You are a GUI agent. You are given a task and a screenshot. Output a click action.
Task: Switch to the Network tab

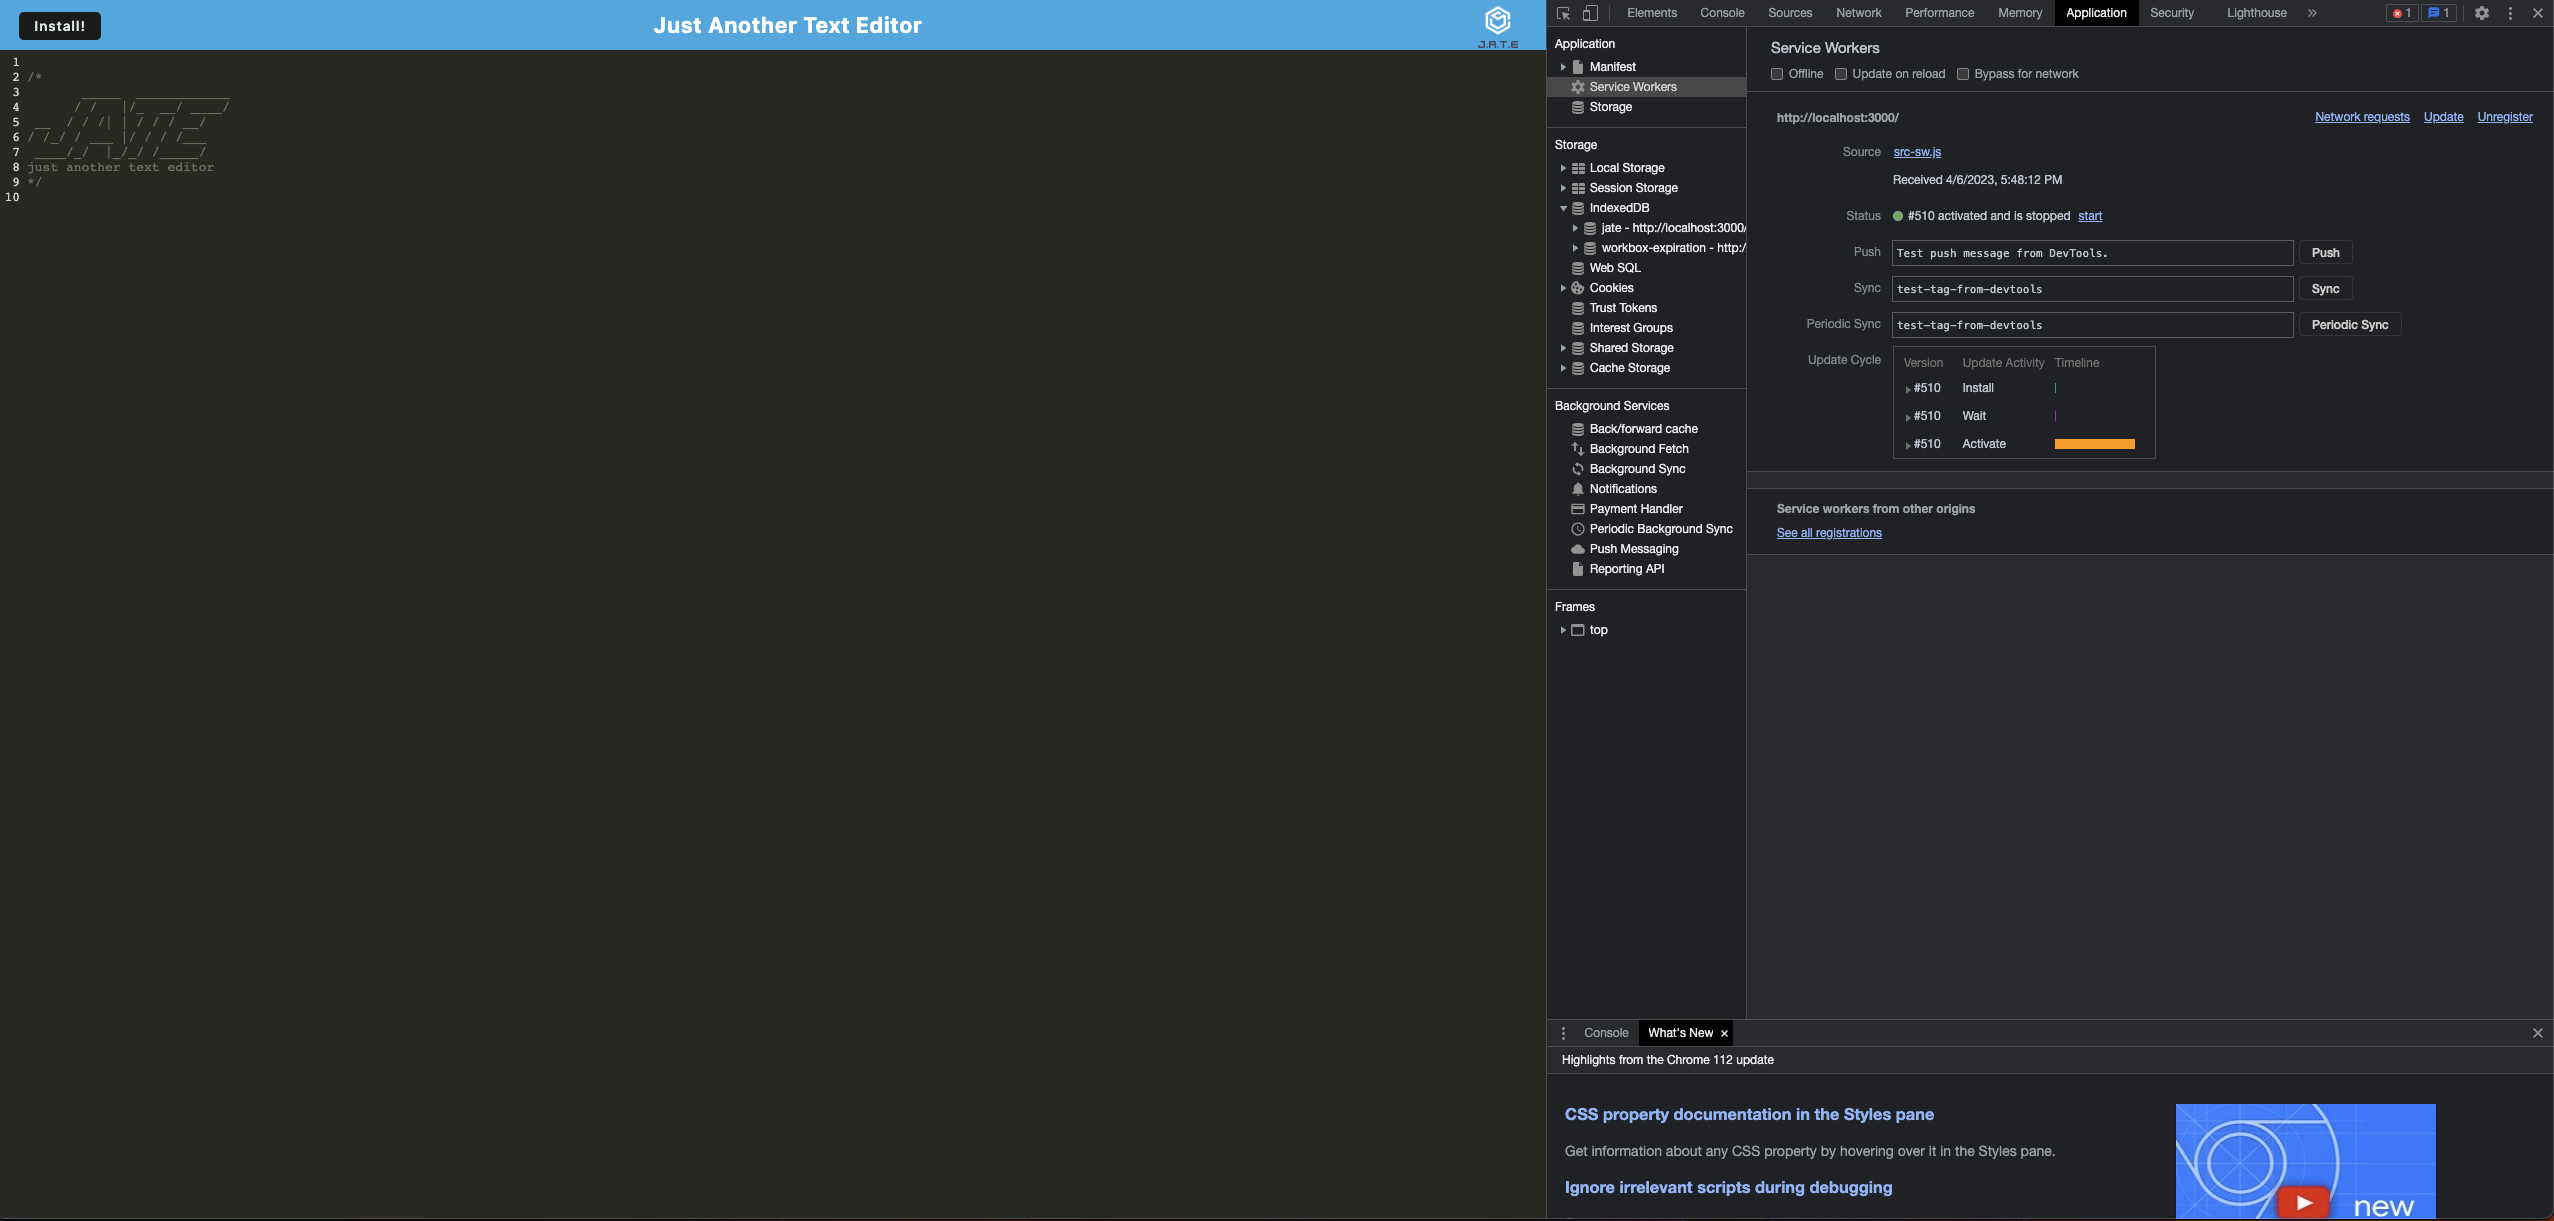[x=1857, y=13]
